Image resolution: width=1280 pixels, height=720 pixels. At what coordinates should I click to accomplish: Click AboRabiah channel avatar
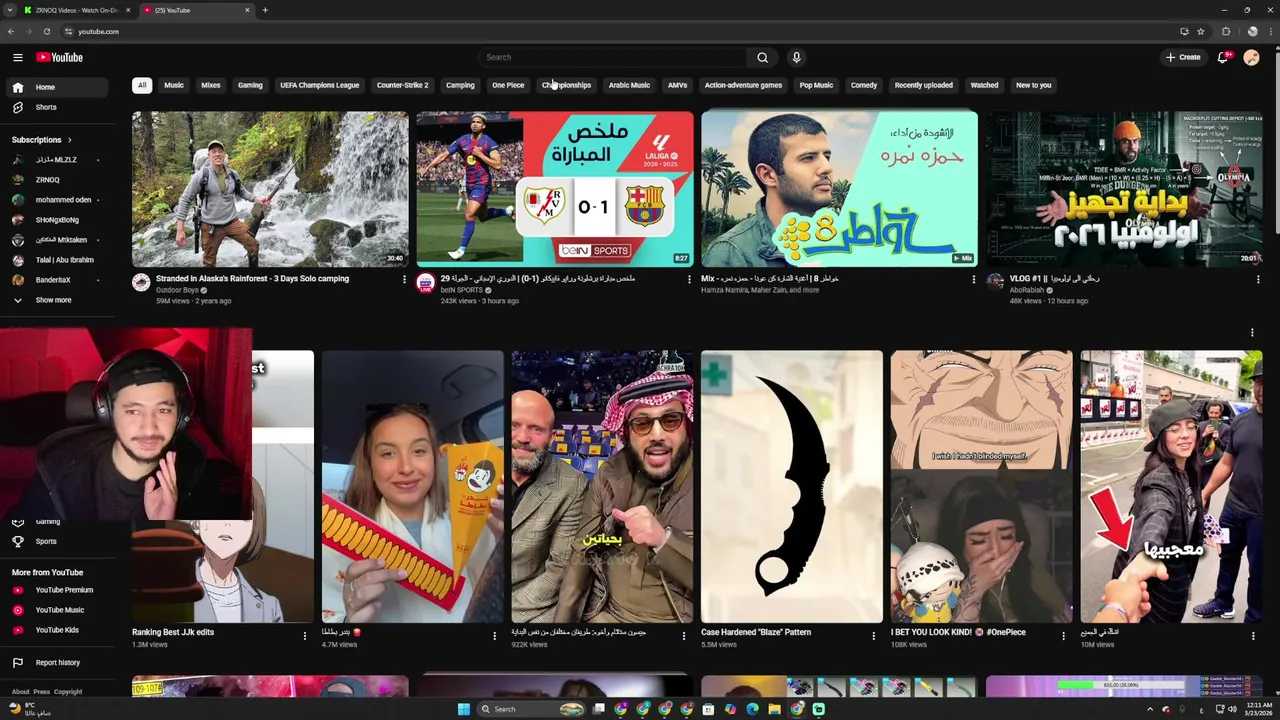(995, 283)
